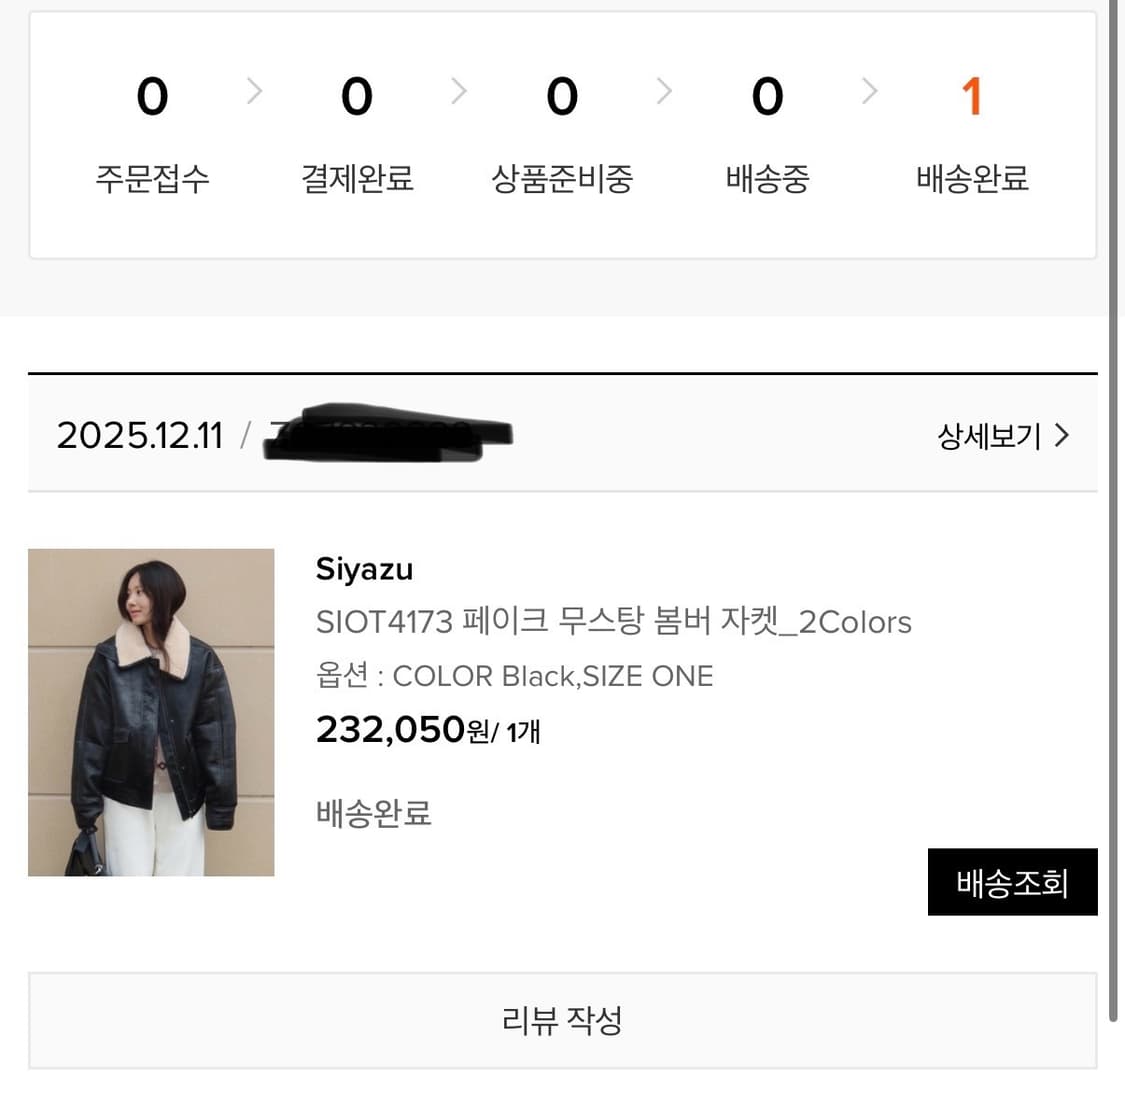Expand order details via right-pointing chevron

click(1063, 435)
